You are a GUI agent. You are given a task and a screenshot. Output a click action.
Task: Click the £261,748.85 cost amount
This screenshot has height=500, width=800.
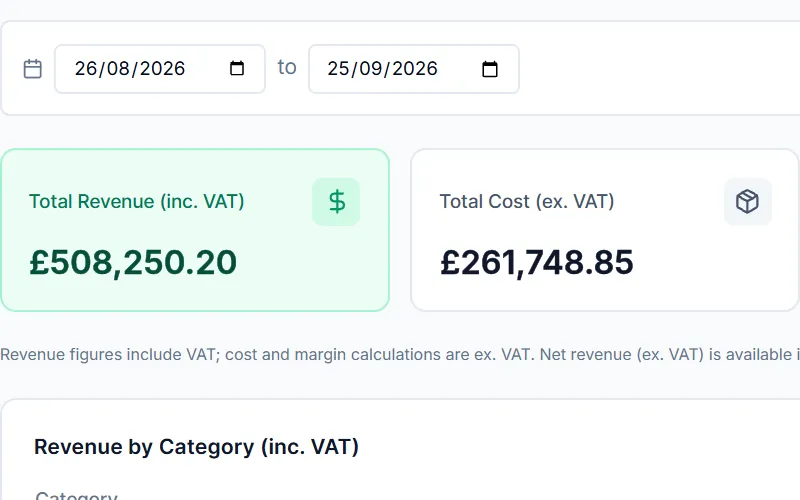(537, 263)
